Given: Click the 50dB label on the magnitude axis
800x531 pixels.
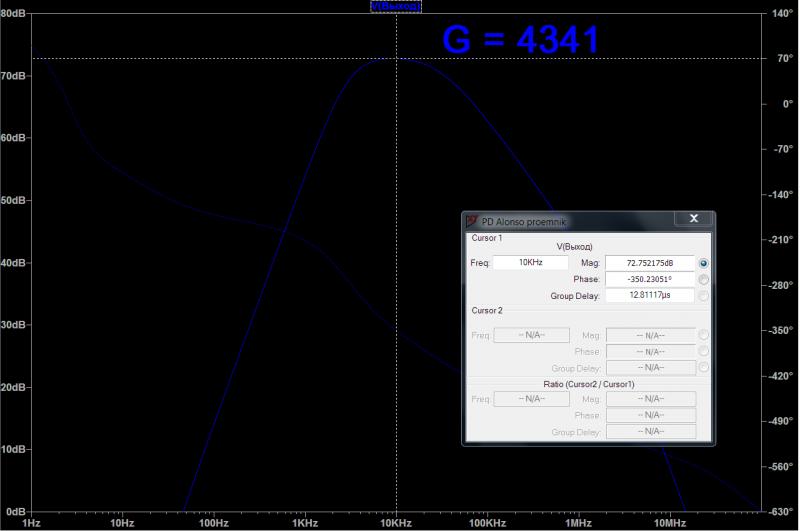Looking at the screenshot, I should (13, 200).
